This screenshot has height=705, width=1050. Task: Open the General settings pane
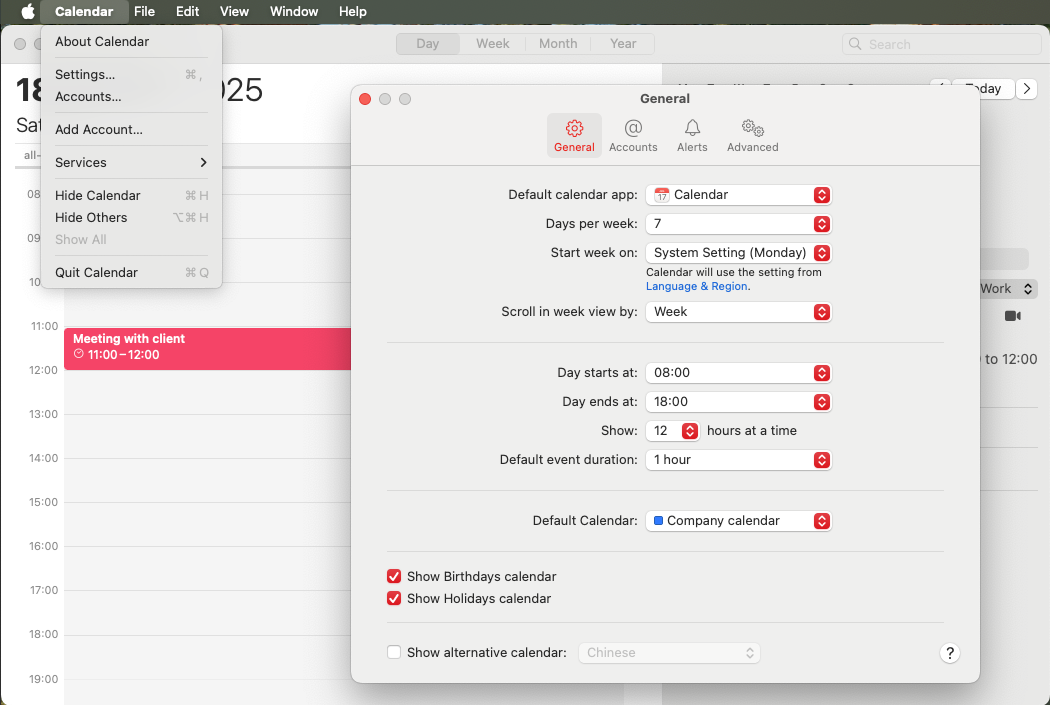click(574, 135)
